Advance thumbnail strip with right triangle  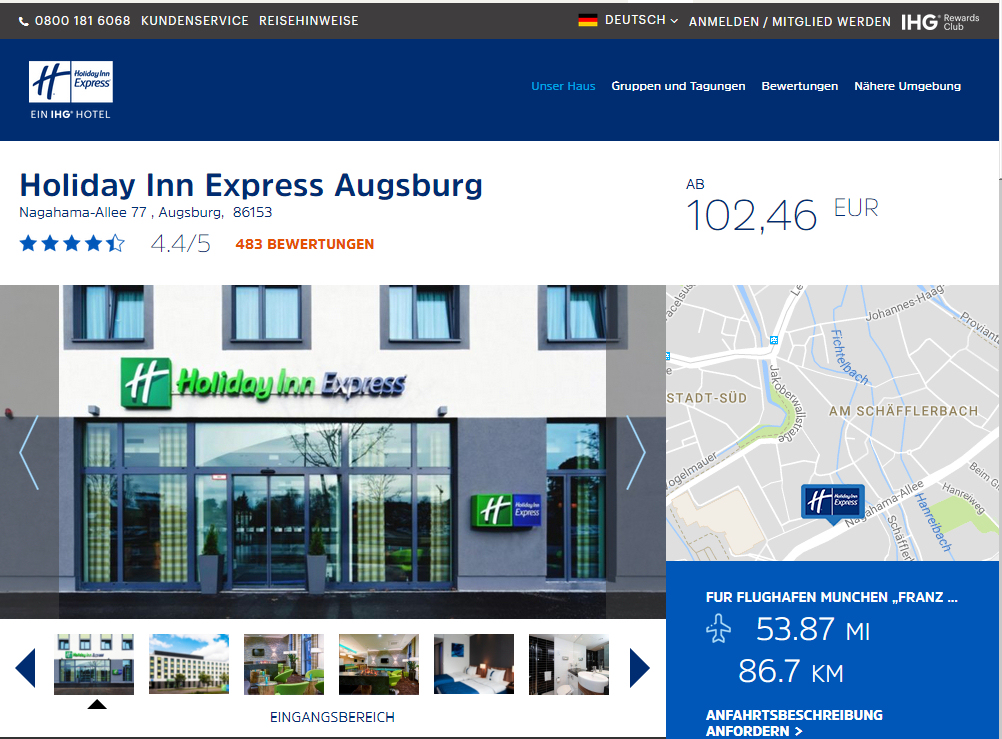click(x=640, y=668)
